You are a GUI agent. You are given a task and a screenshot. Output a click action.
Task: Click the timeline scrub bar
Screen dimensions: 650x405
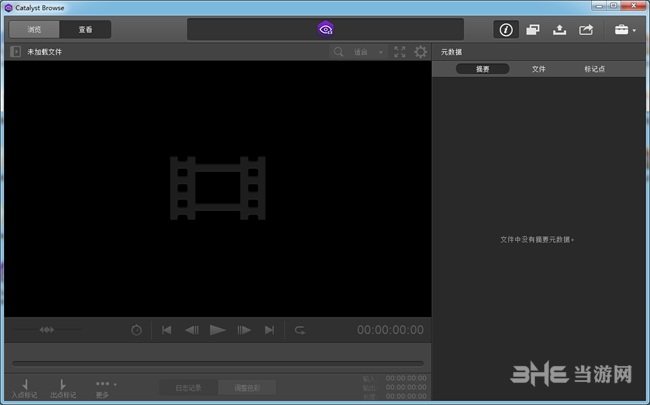point(218,364)
